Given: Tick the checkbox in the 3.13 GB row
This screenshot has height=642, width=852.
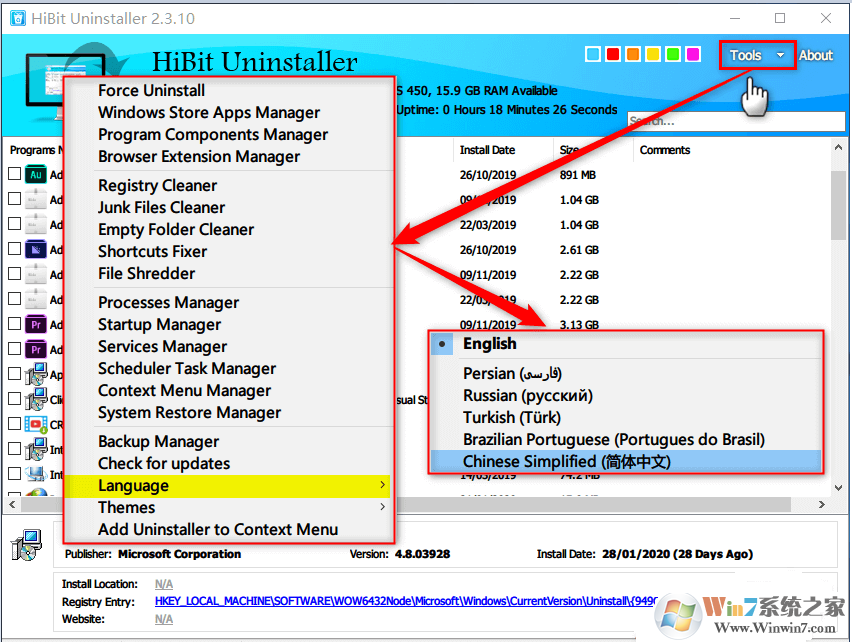Looking at the screenshot, I should (x=15, y=324).
